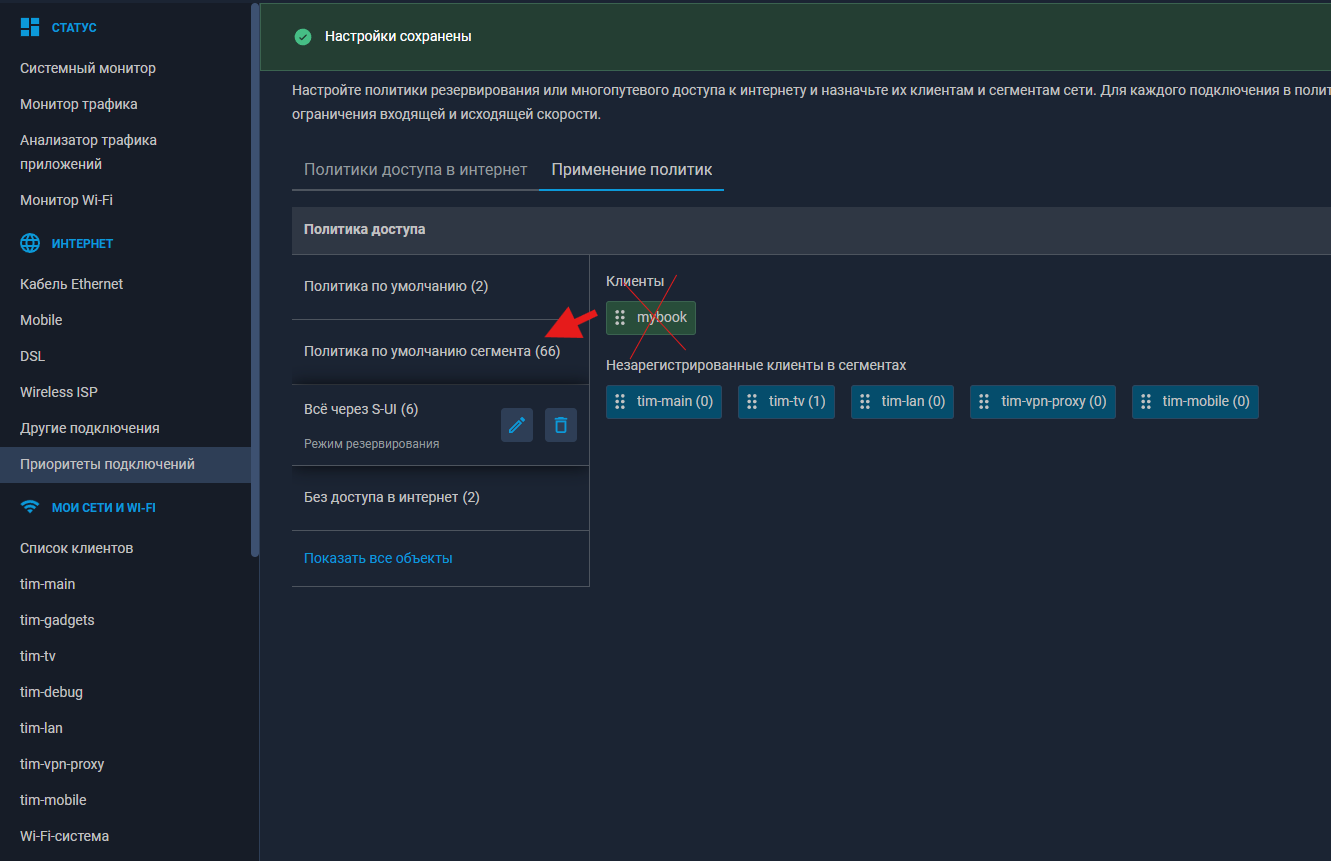1331x861 pixels.
Task: Open Список клиентов page
Action: coord(77,548)
